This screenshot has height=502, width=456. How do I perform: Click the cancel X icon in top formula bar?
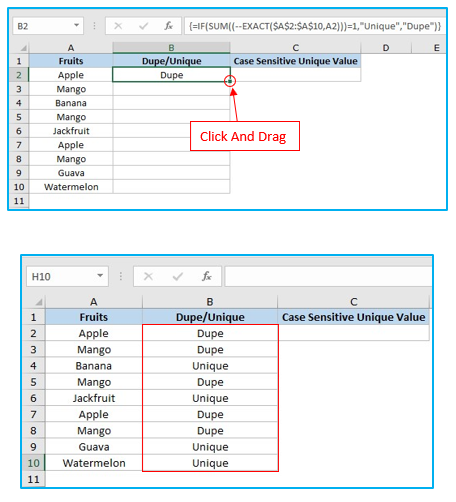click(118, 26)
